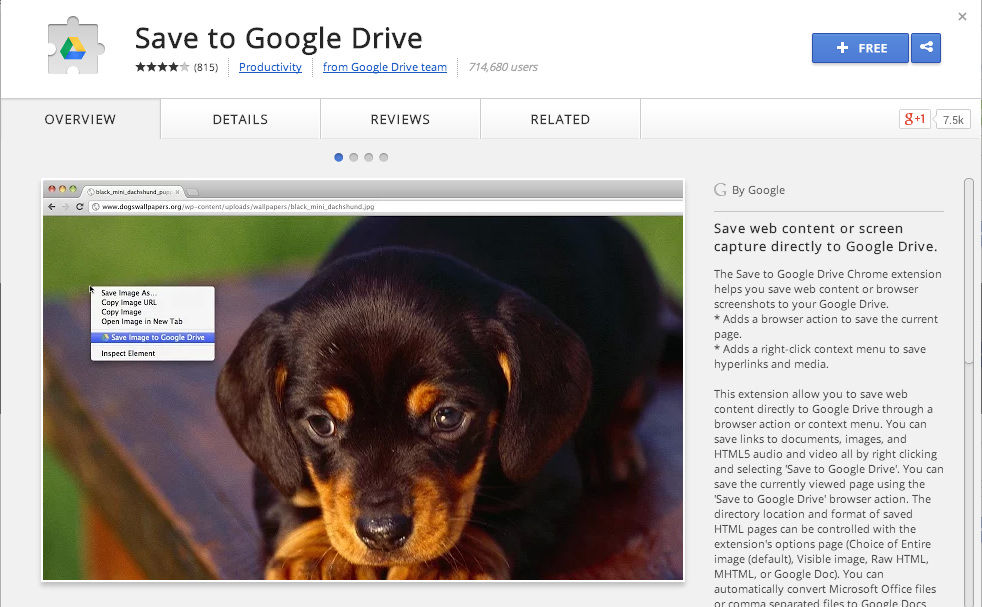Add extension with the FREE button
Screen dimensions: 982x607
tap(861, 48)
